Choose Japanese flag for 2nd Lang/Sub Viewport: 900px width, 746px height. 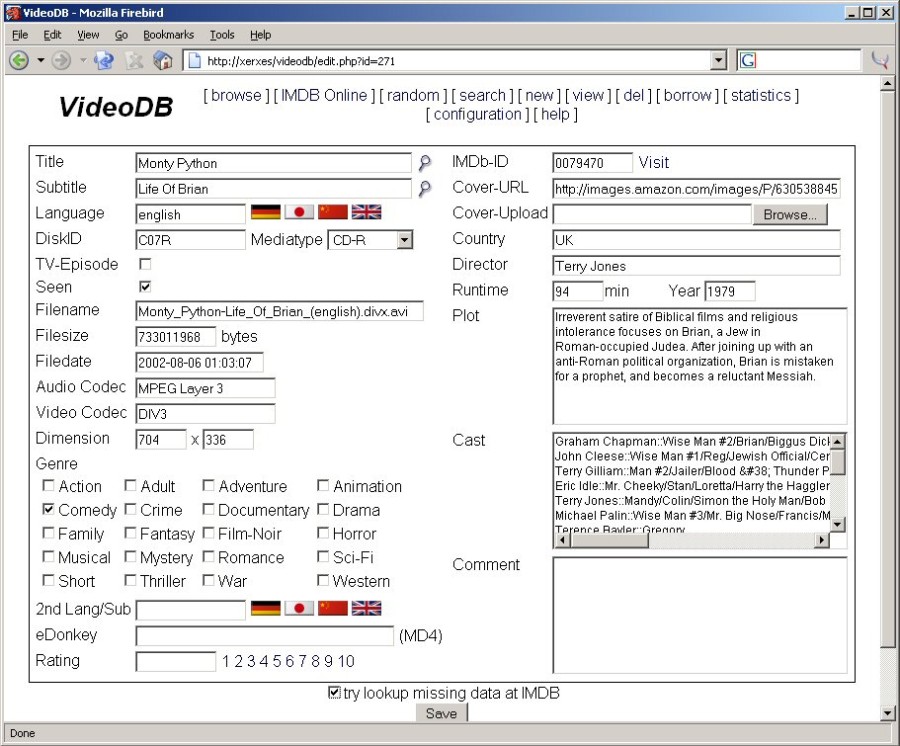[299, 608]
